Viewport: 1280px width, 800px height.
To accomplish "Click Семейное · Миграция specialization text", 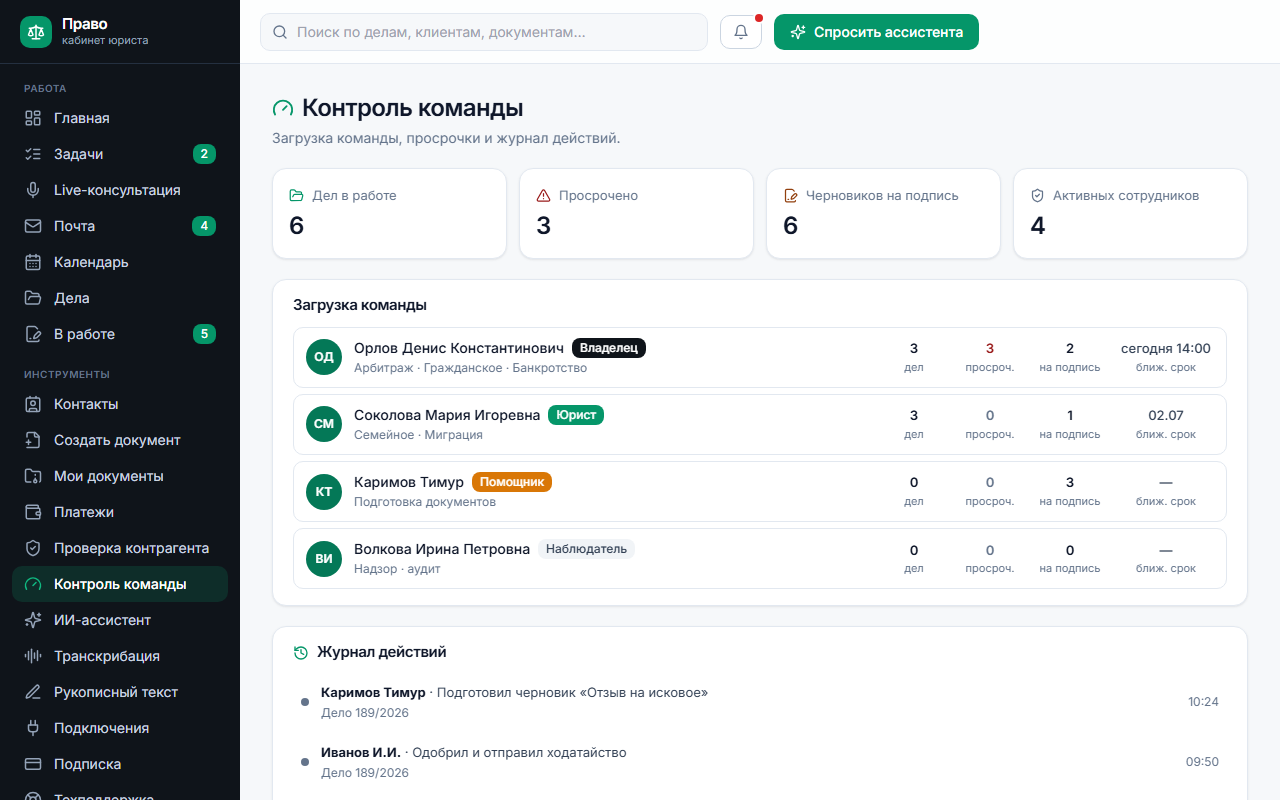I will pyautogui.click(x=418, y=435).
